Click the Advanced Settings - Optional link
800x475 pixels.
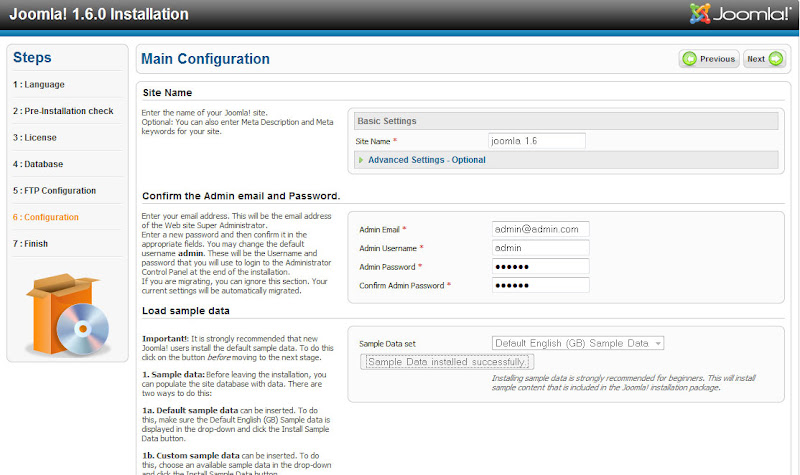pyautogui.click(x=427, y=160)
